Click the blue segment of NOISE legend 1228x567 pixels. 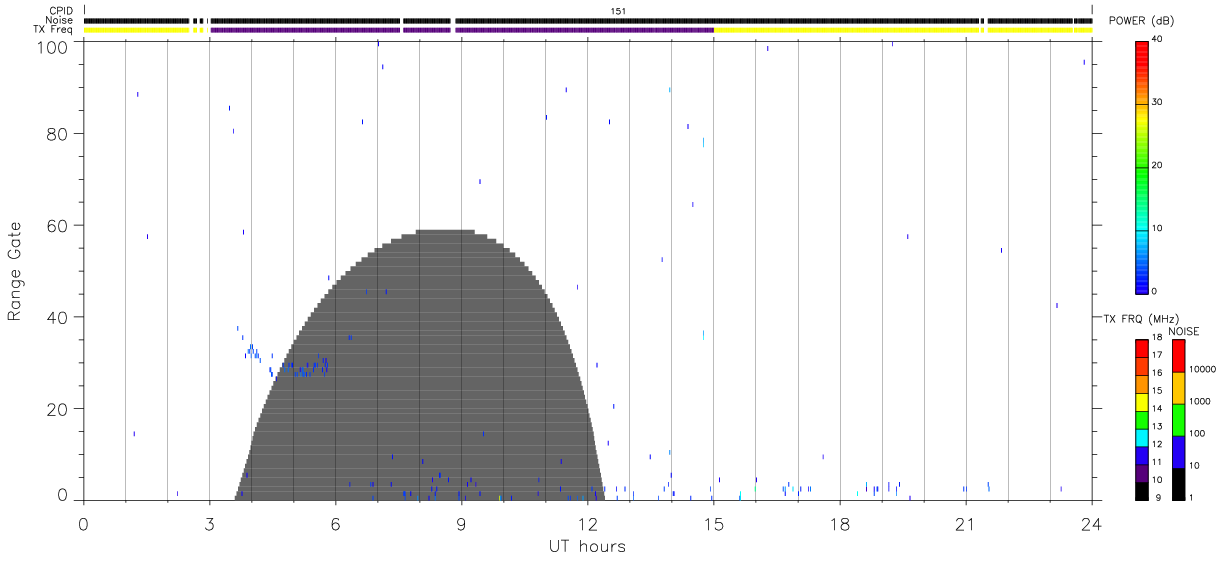click(1178, 451)
